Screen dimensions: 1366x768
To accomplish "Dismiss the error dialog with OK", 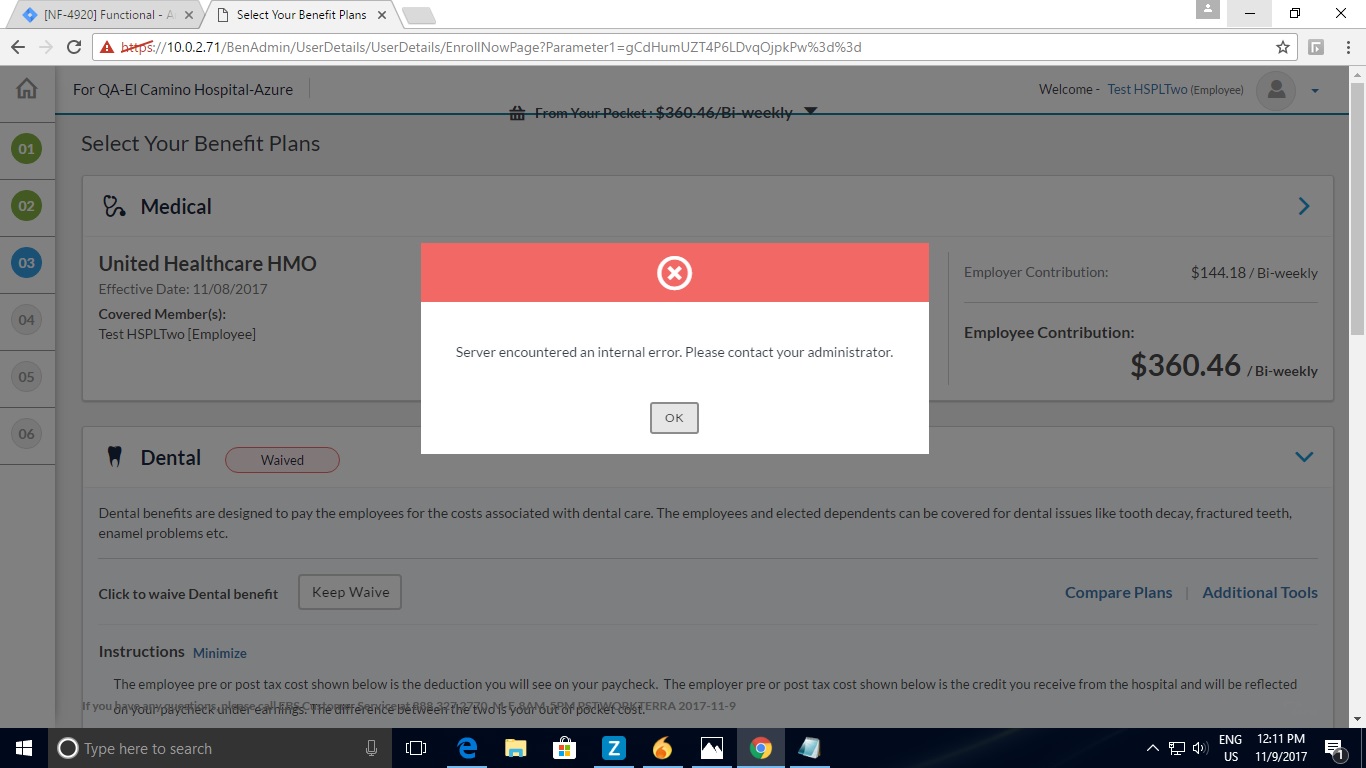I will pyautogui.click(x=674, y=417).
